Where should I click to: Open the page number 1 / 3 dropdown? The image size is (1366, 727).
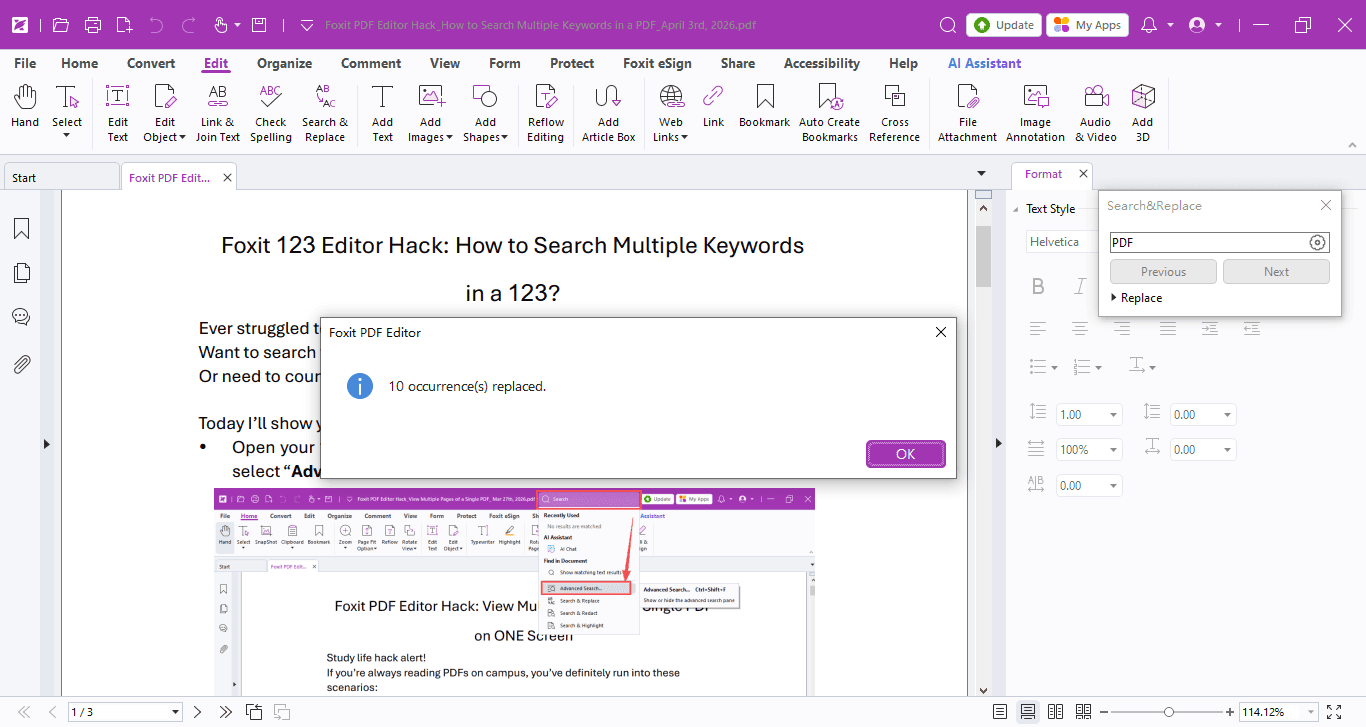click(x=176, y=712)
